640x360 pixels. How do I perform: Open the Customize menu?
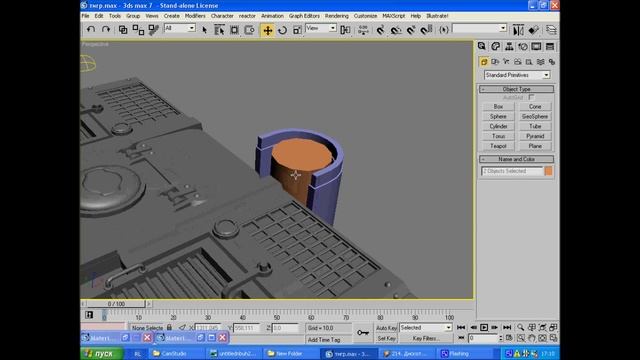365,16
